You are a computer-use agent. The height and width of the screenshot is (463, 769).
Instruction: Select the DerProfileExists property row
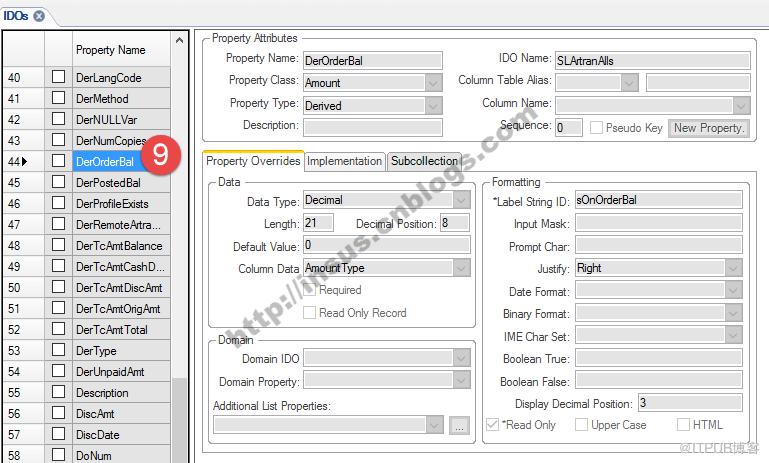121,203
